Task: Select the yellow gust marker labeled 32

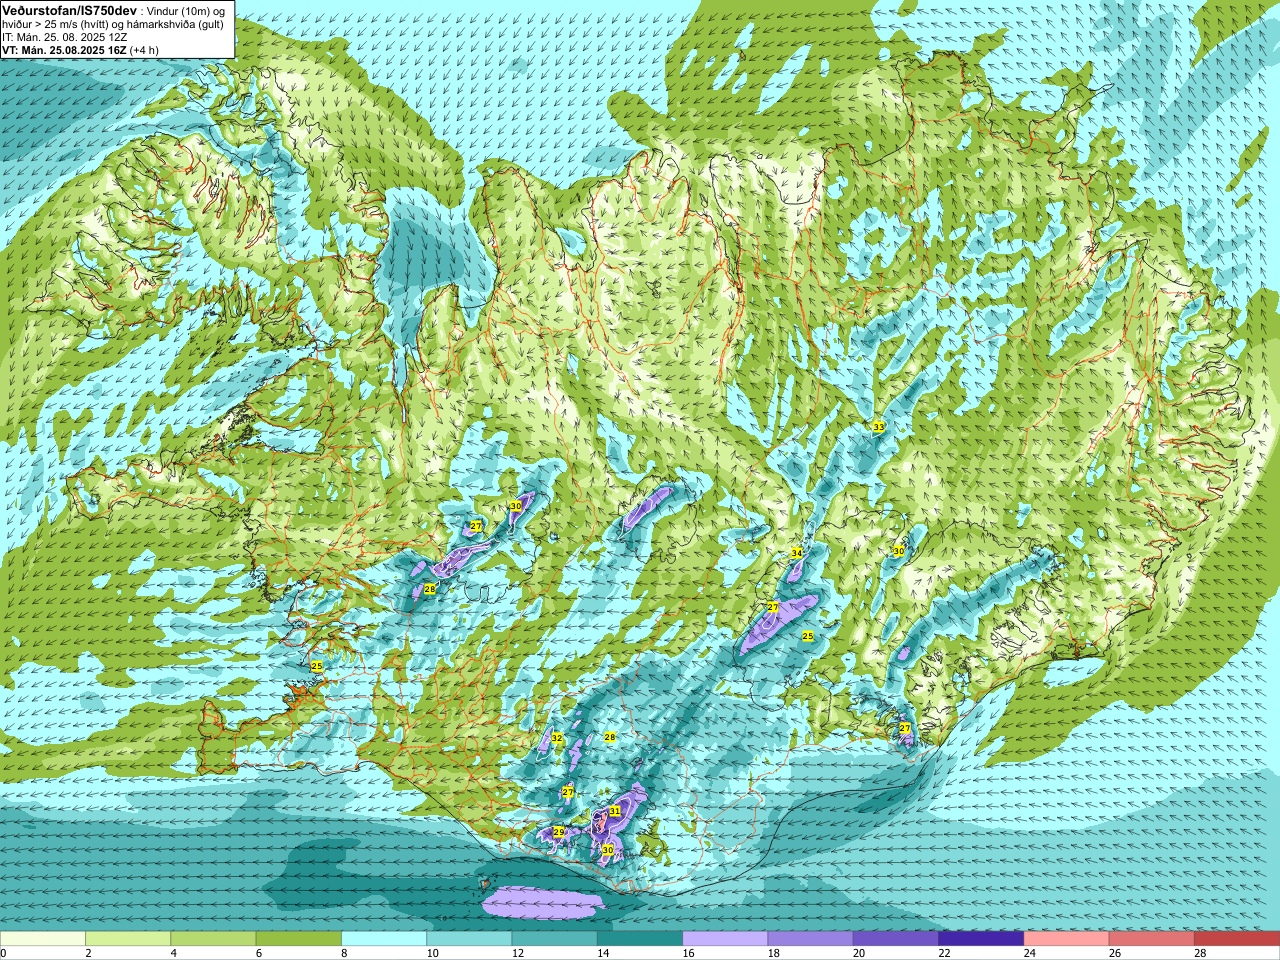Action: click(x=557, y=738)
